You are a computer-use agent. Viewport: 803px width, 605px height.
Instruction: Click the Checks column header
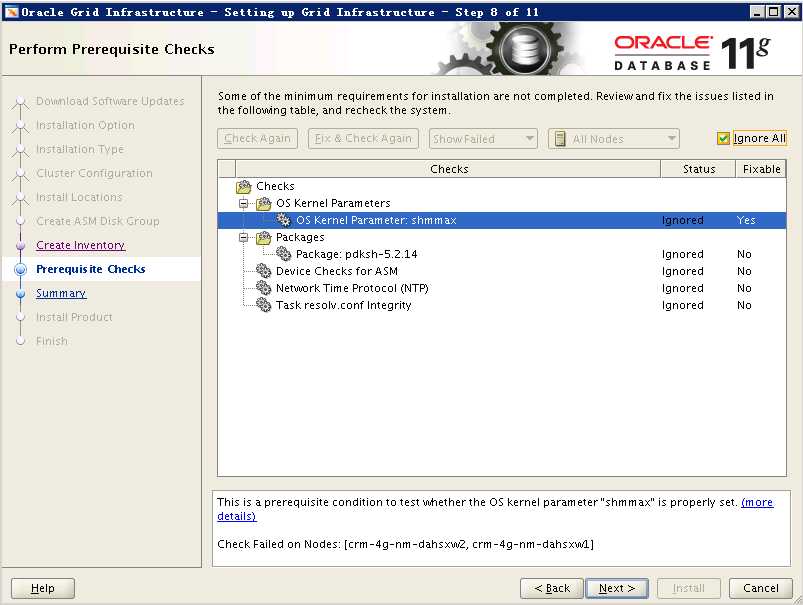coord(448,169)
